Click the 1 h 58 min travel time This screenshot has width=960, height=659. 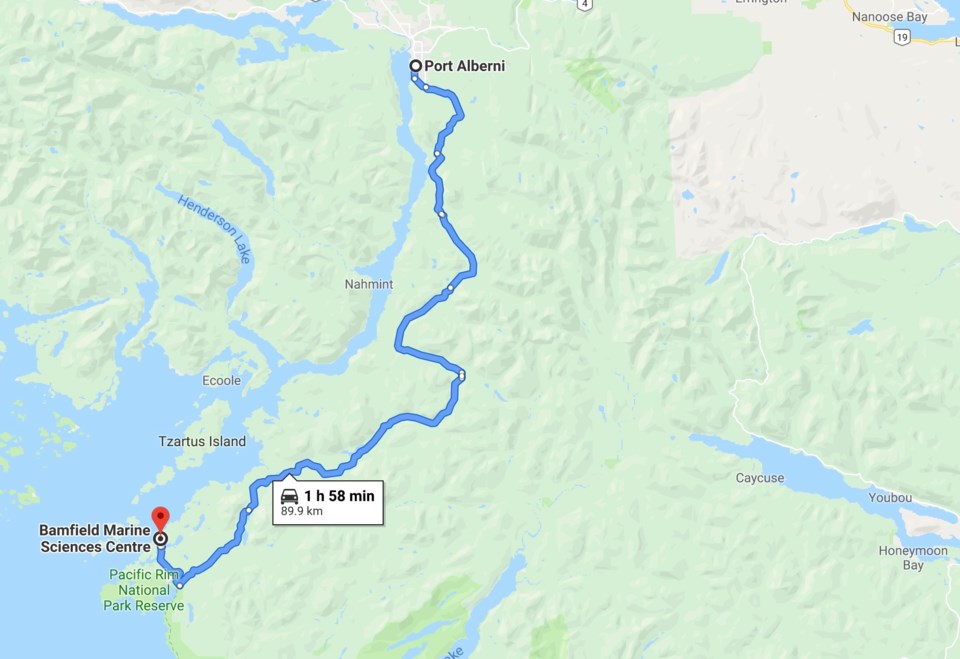pyautogui.click(x=339, y=495)
